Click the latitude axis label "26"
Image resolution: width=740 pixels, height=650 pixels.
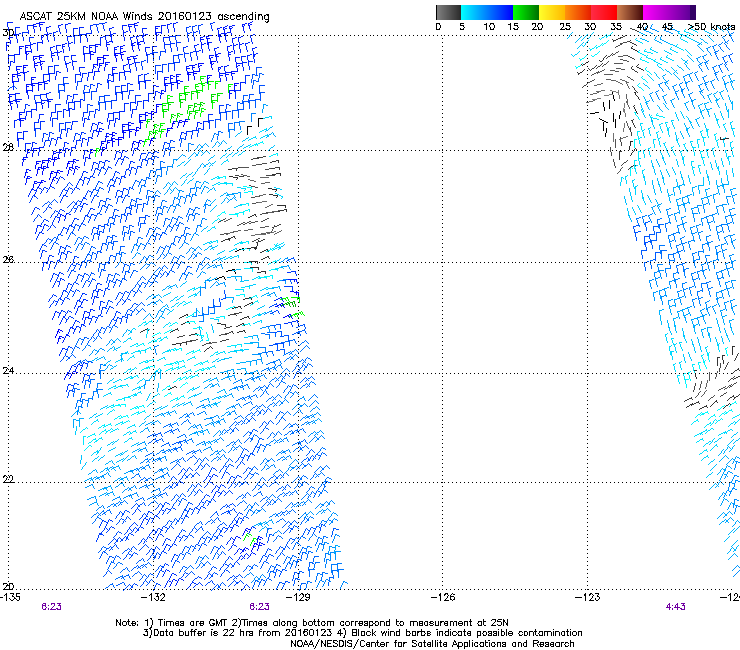click(x=8, y=260)
